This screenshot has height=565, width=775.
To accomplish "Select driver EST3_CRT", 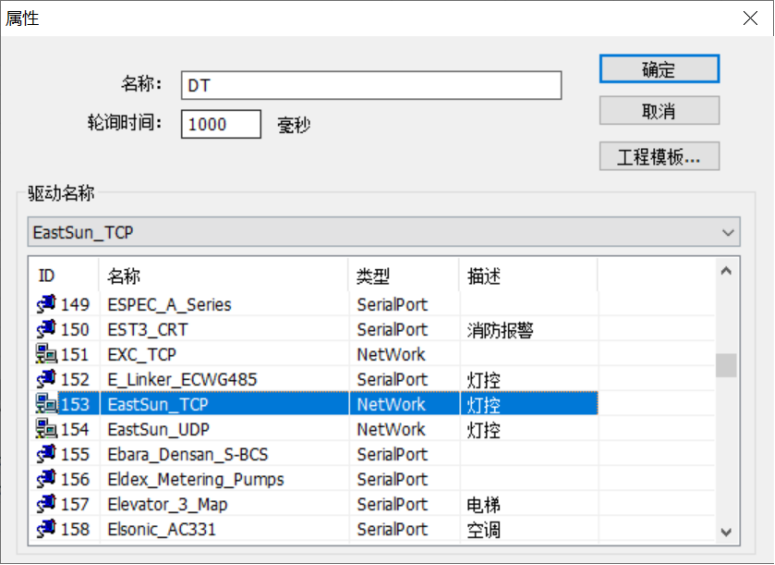I will [148, 330].
